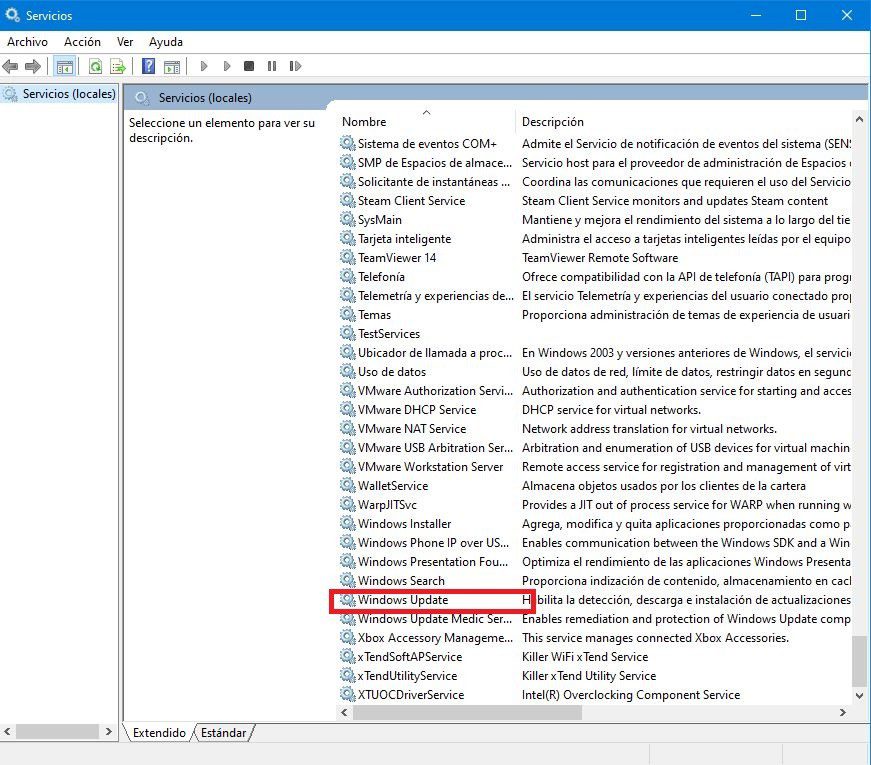Screen dimensions: 871x765
Task: Switch to the Extendido tab
Action: coord(159,733)
